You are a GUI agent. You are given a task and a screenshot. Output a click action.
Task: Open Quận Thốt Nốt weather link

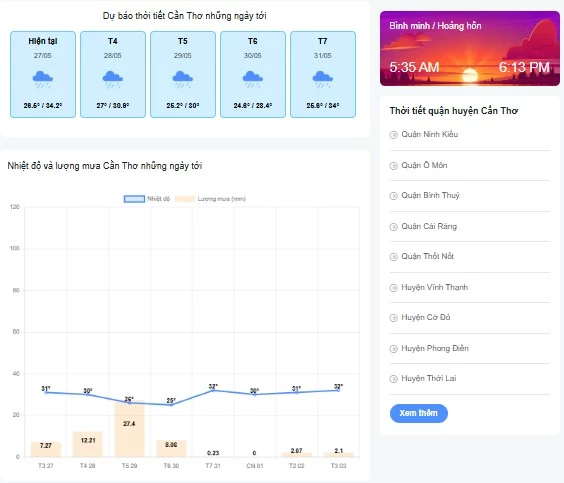point(427,256)
